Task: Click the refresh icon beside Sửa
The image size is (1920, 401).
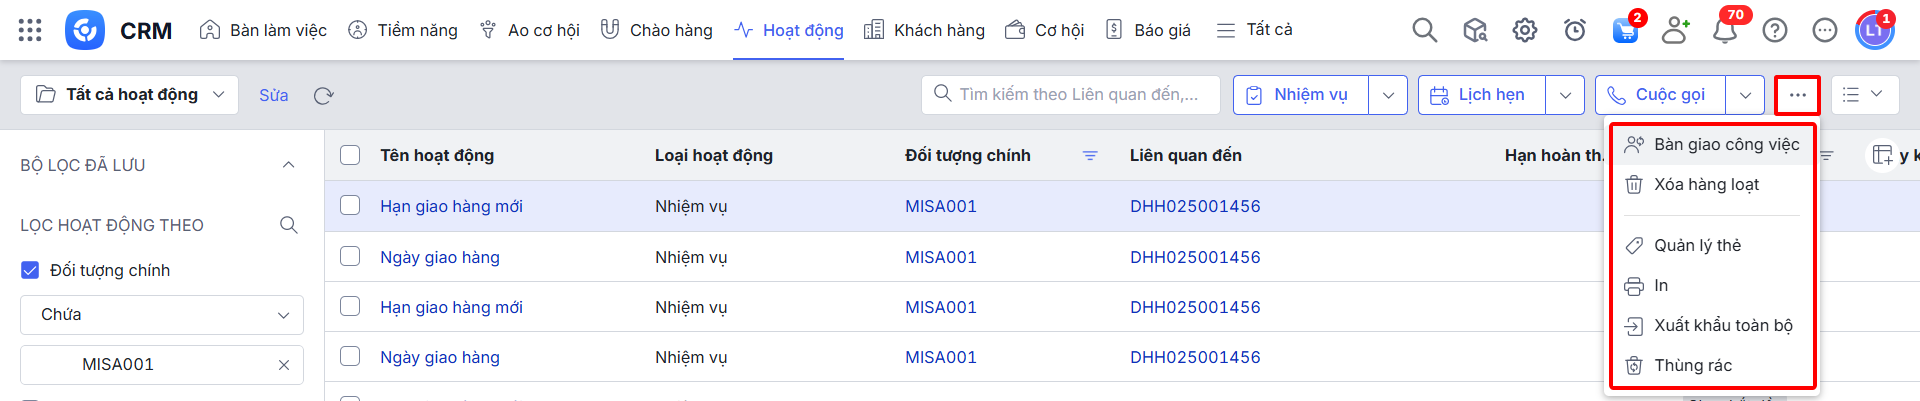Action: pyautogui.click(x=323, y=95)
